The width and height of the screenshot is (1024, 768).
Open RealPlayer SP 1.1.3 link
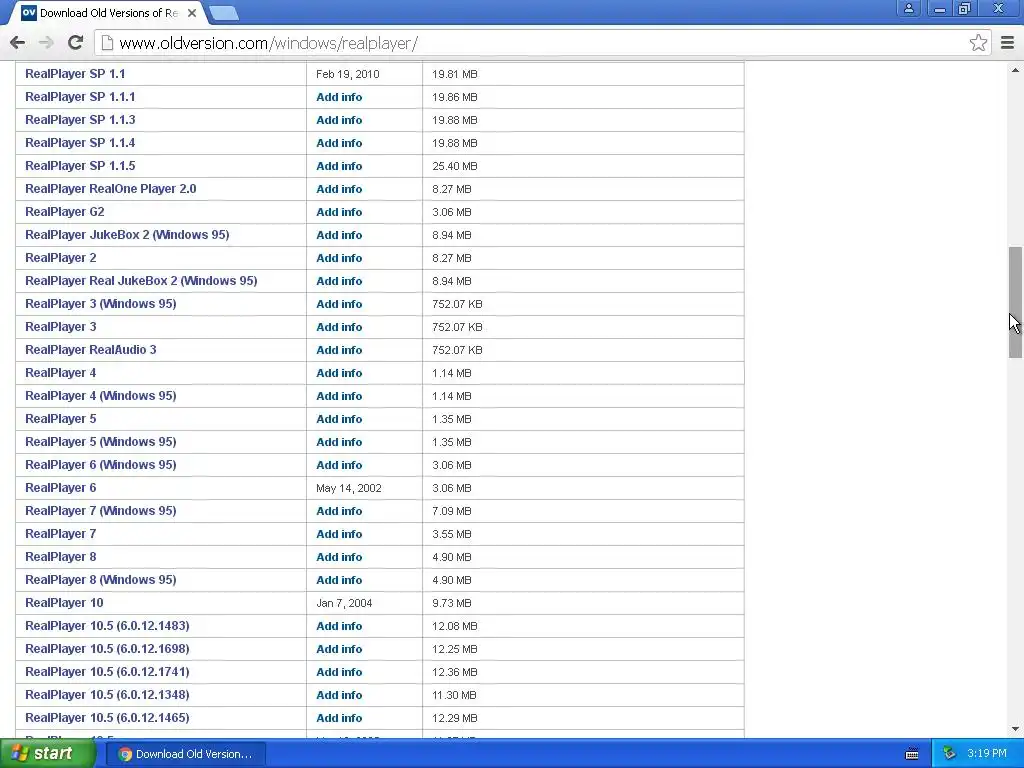80,120
